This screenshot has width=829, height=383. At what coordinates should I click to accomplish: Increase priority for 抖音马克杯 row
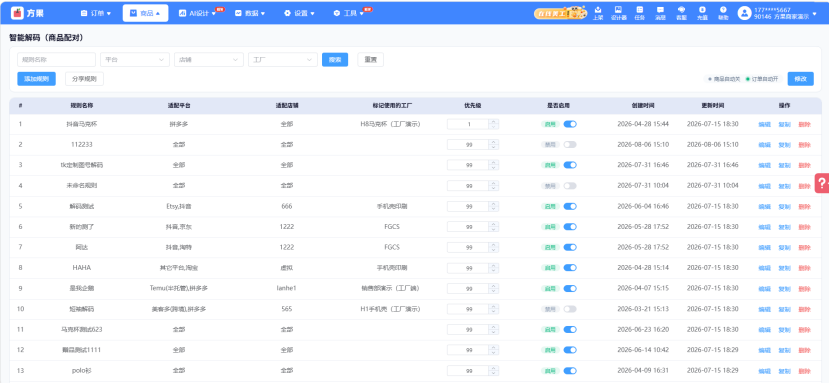point(494,122)
